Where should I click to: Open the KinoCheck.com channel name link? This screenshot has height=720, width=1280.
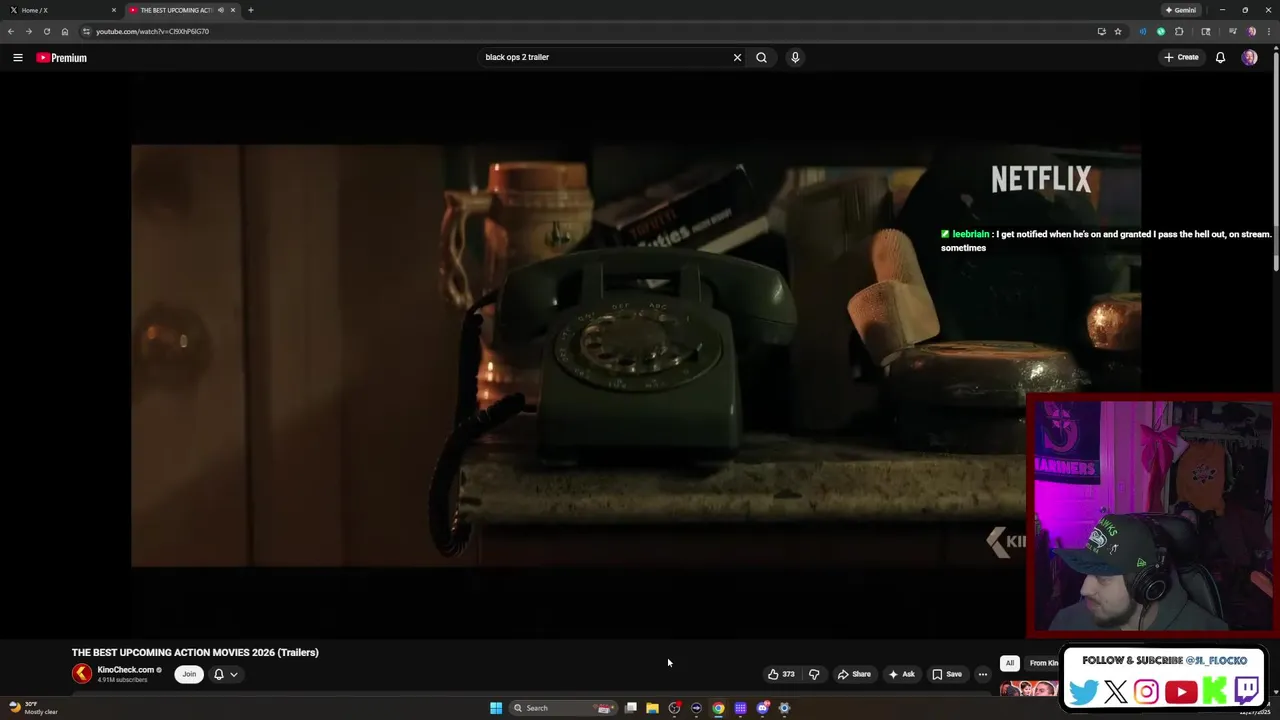[x=125, y=670]
